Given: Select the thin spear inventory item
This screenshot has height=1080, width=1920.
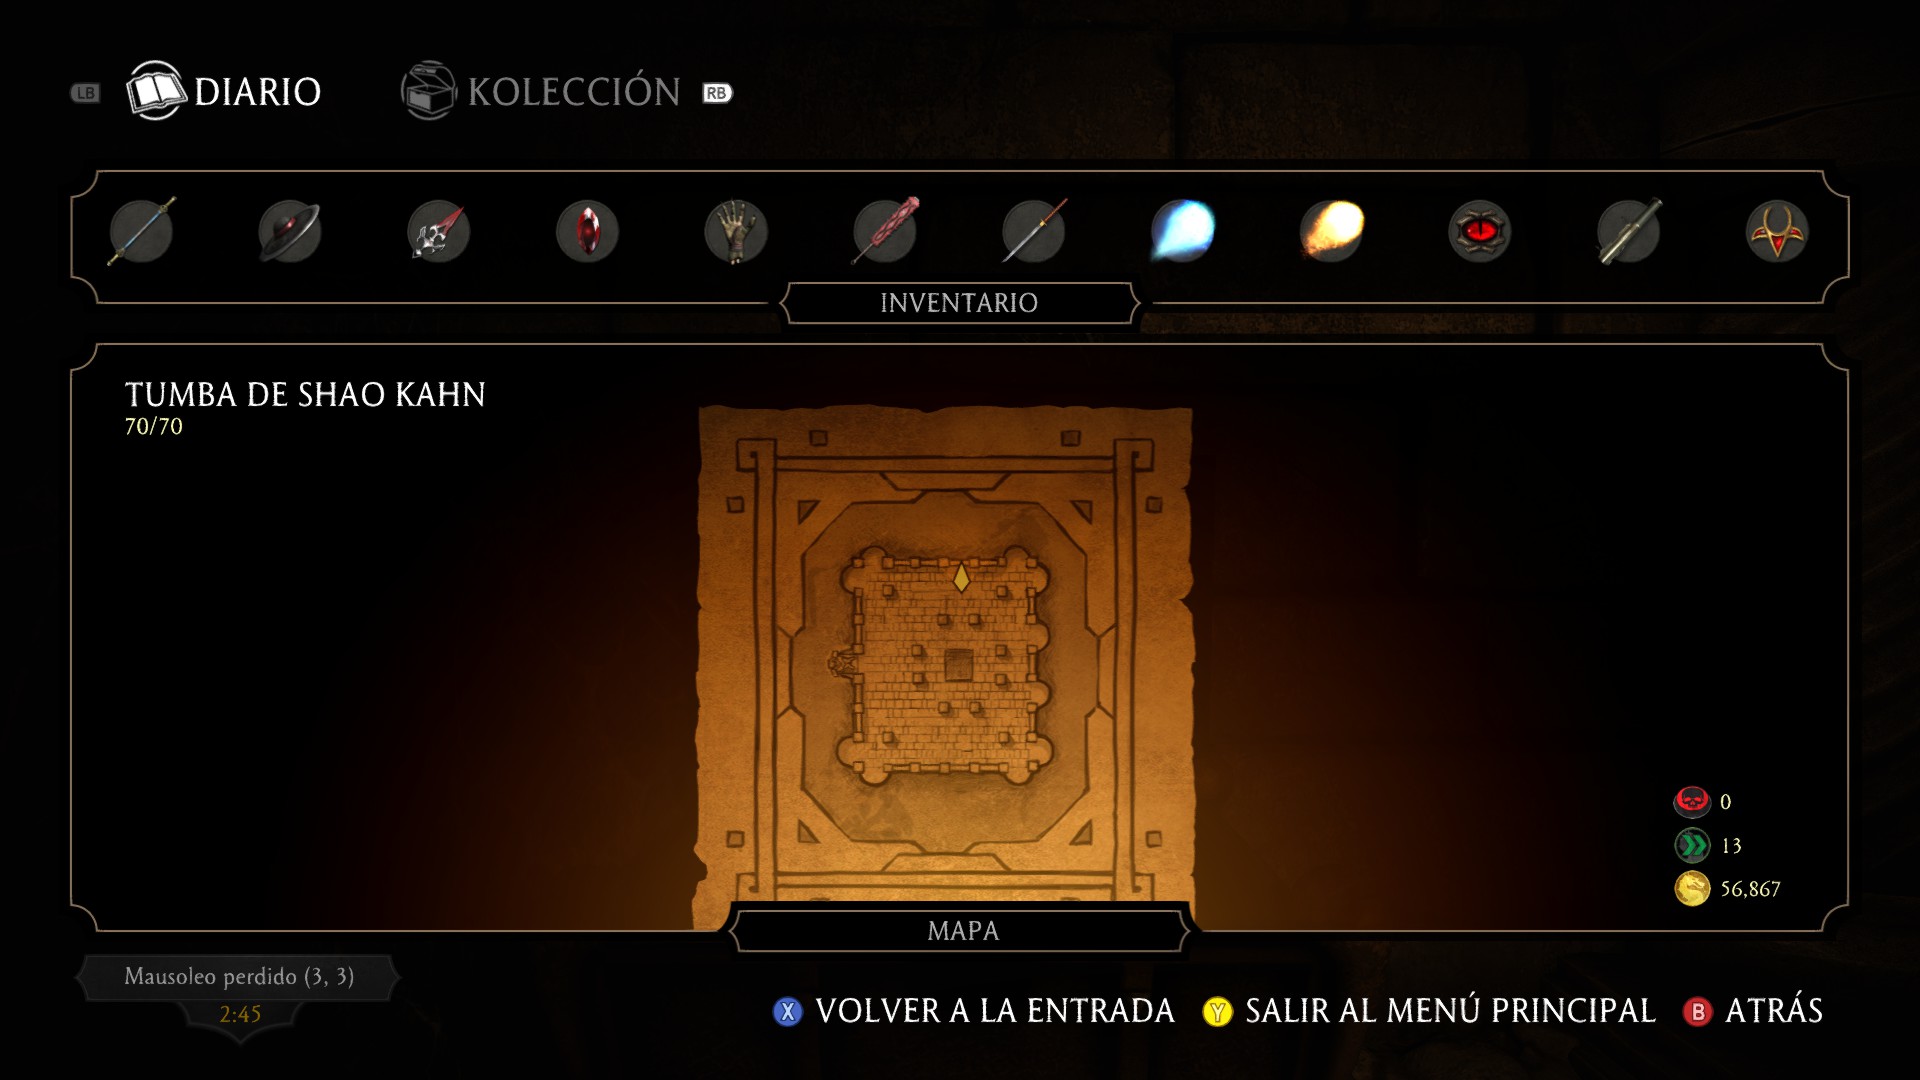Looking at the screenshot, I should tap(1034, 231).
